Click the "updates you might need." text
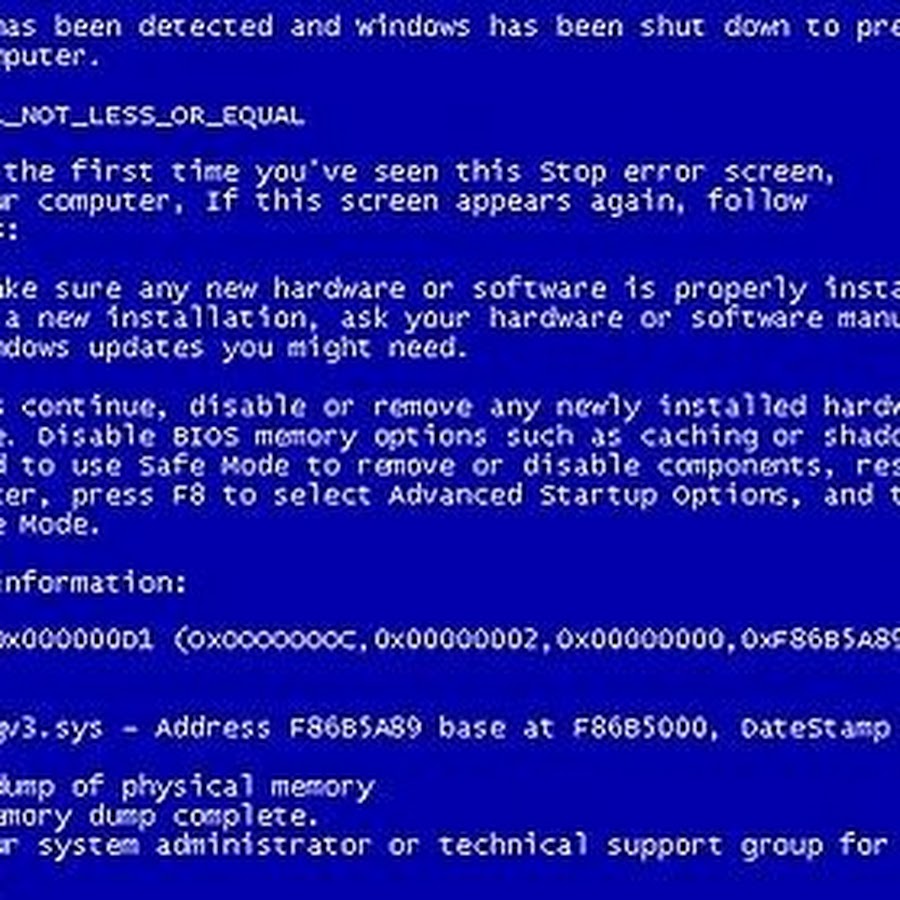900x900 pixels. [278, 348]
